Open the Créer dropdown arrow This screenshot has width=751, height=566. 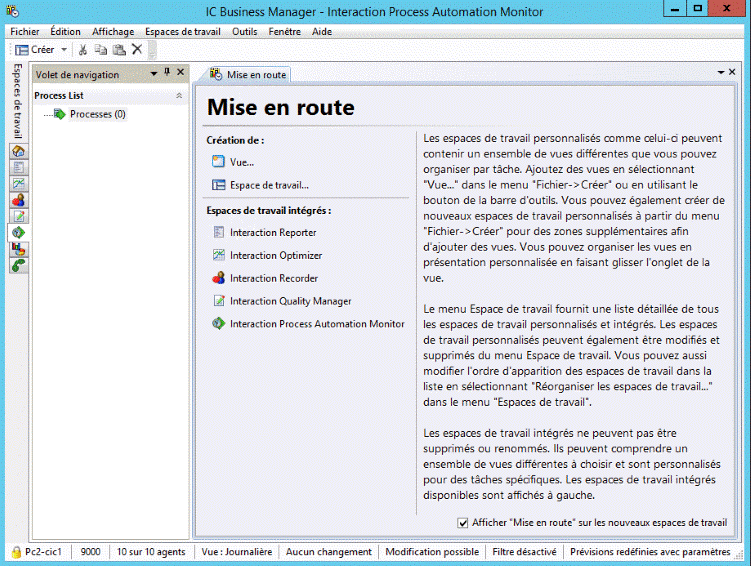tap(64, 49)
